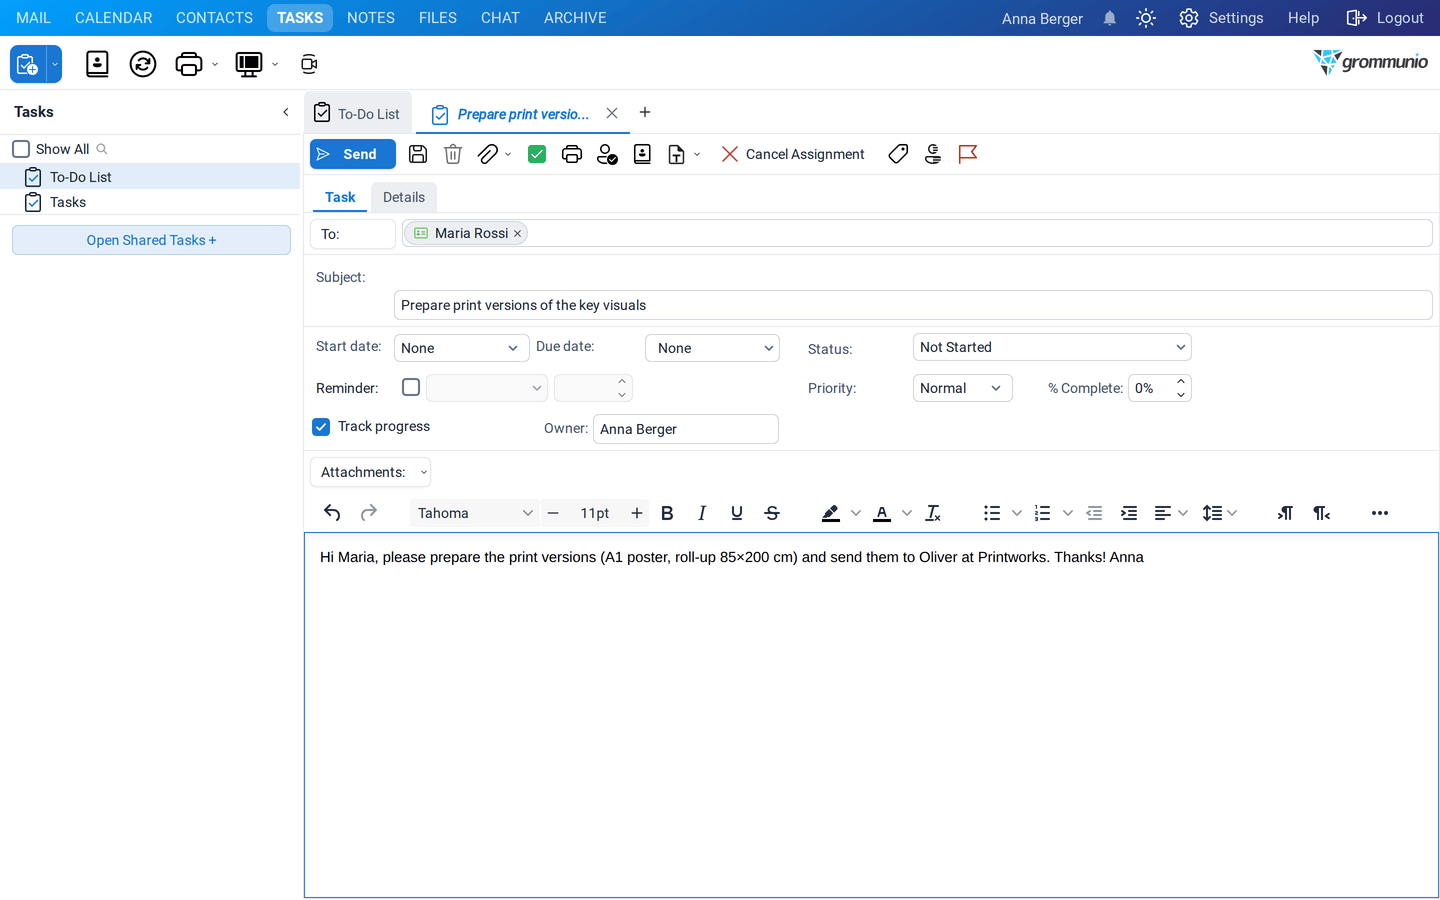1440x900 pixels.
Task: Switch to the Details tab
Action: pos(404,197)
